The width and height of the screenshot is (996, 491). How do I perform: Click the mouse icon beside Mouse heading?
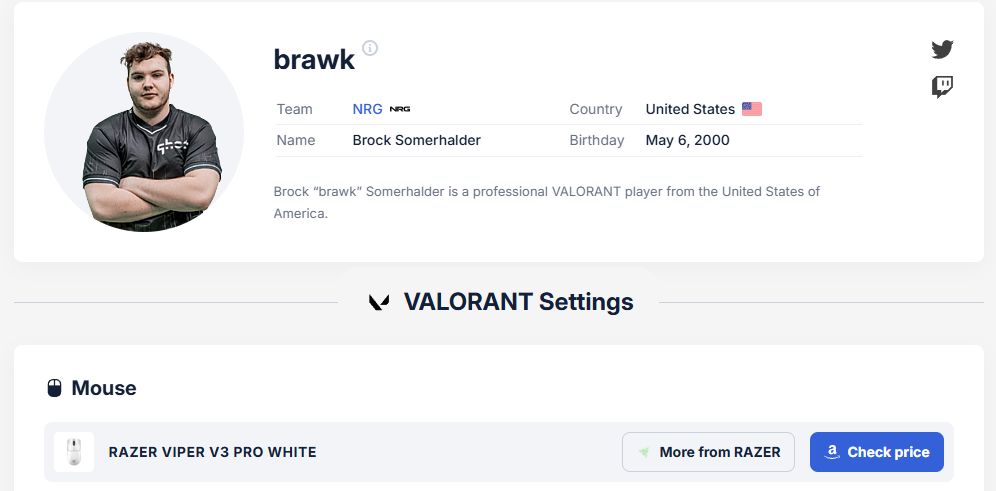[55, 388]
